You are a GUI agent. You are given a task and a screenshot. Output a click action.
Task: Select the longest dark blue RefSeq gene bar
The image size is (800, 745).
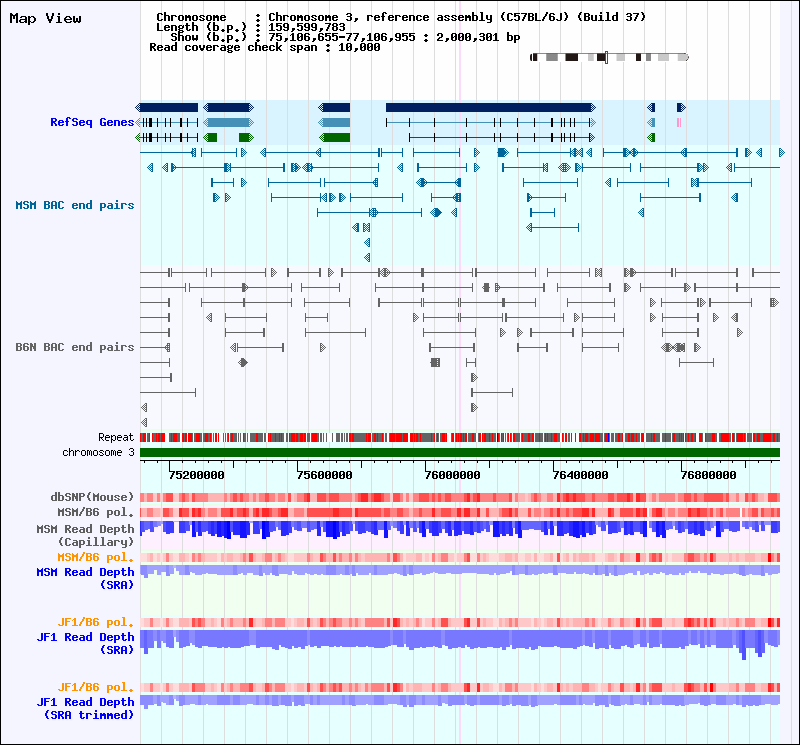click(490, 108)
